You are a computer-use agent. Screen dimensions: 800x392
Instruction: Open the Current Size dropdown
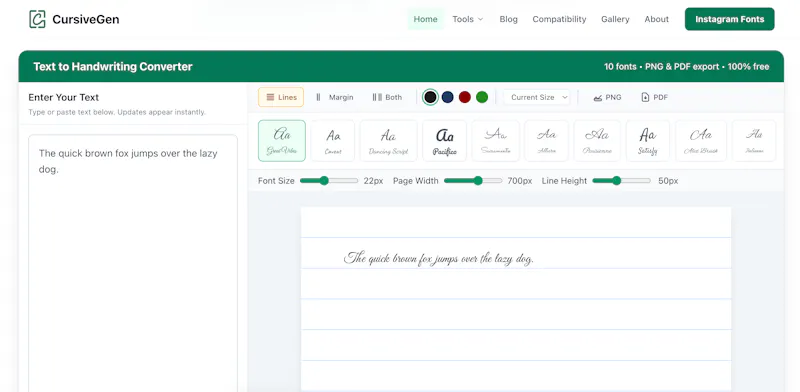537,97
